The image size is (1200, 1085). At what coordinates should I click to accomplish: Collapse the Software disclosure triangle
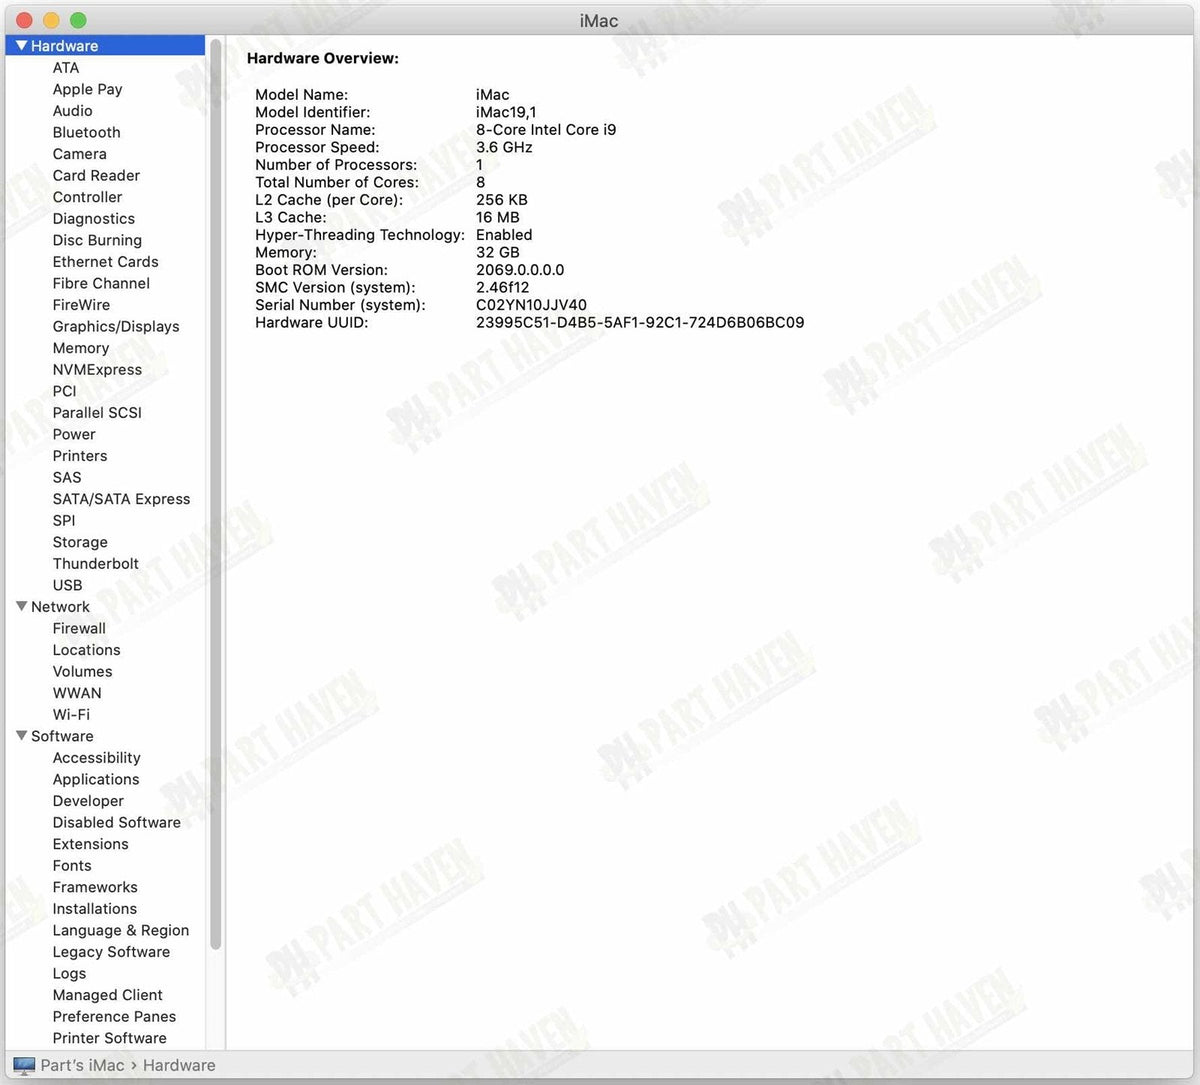tap(21, 736)
